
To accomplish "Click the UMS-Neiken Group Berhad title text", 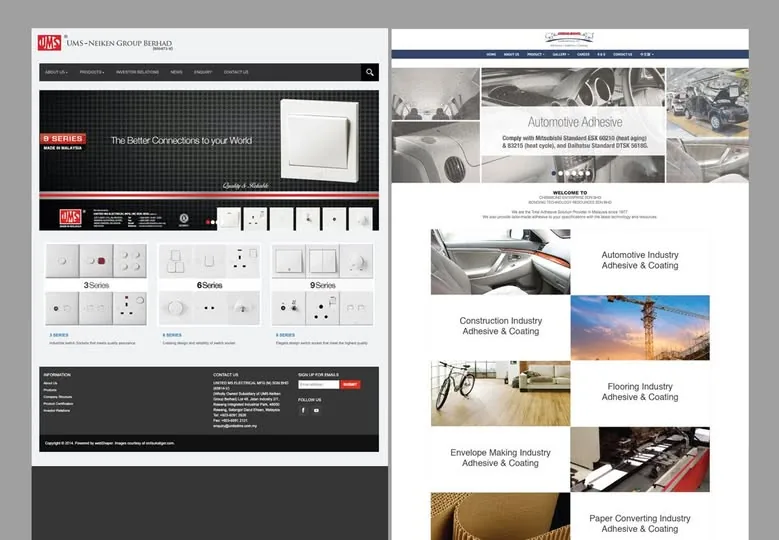I will (x=119, y=43).
